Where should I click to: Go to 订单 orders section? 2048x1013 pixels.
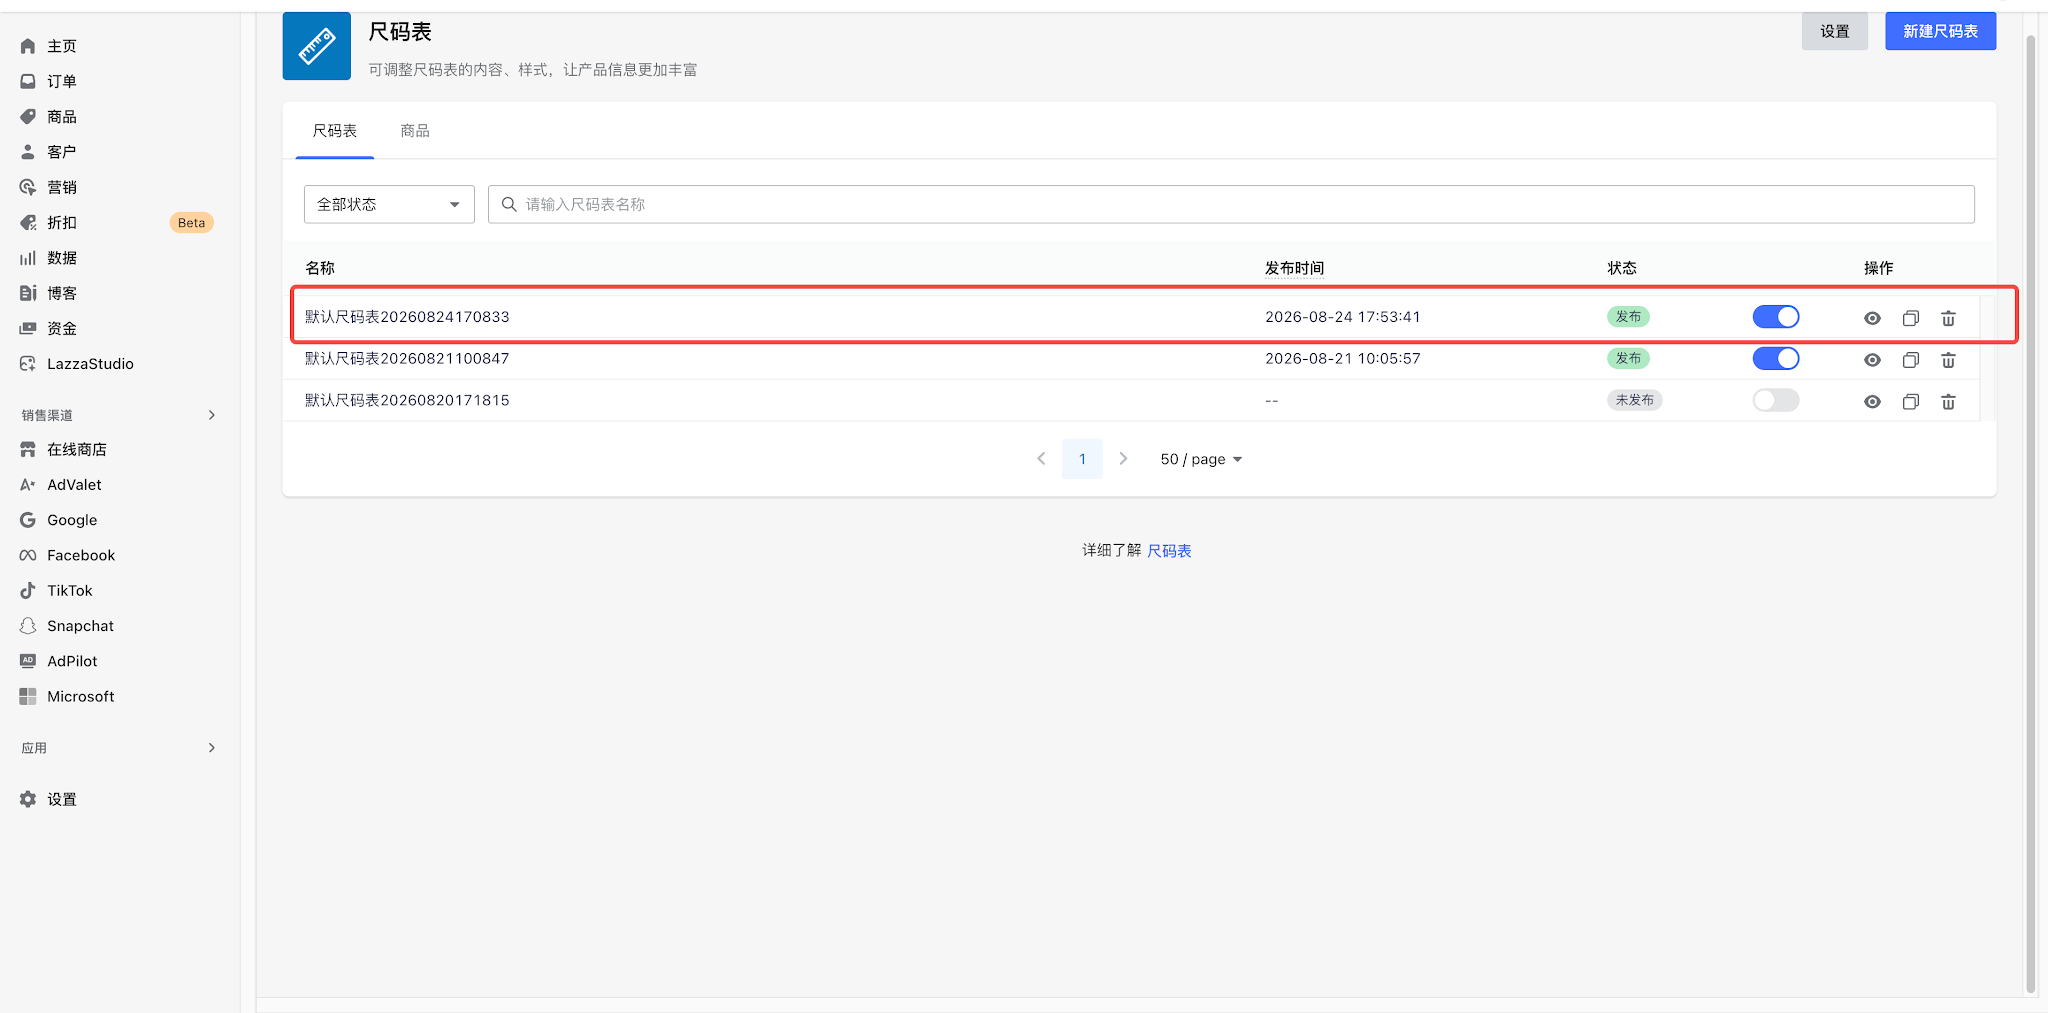click(x=61, y=81)
